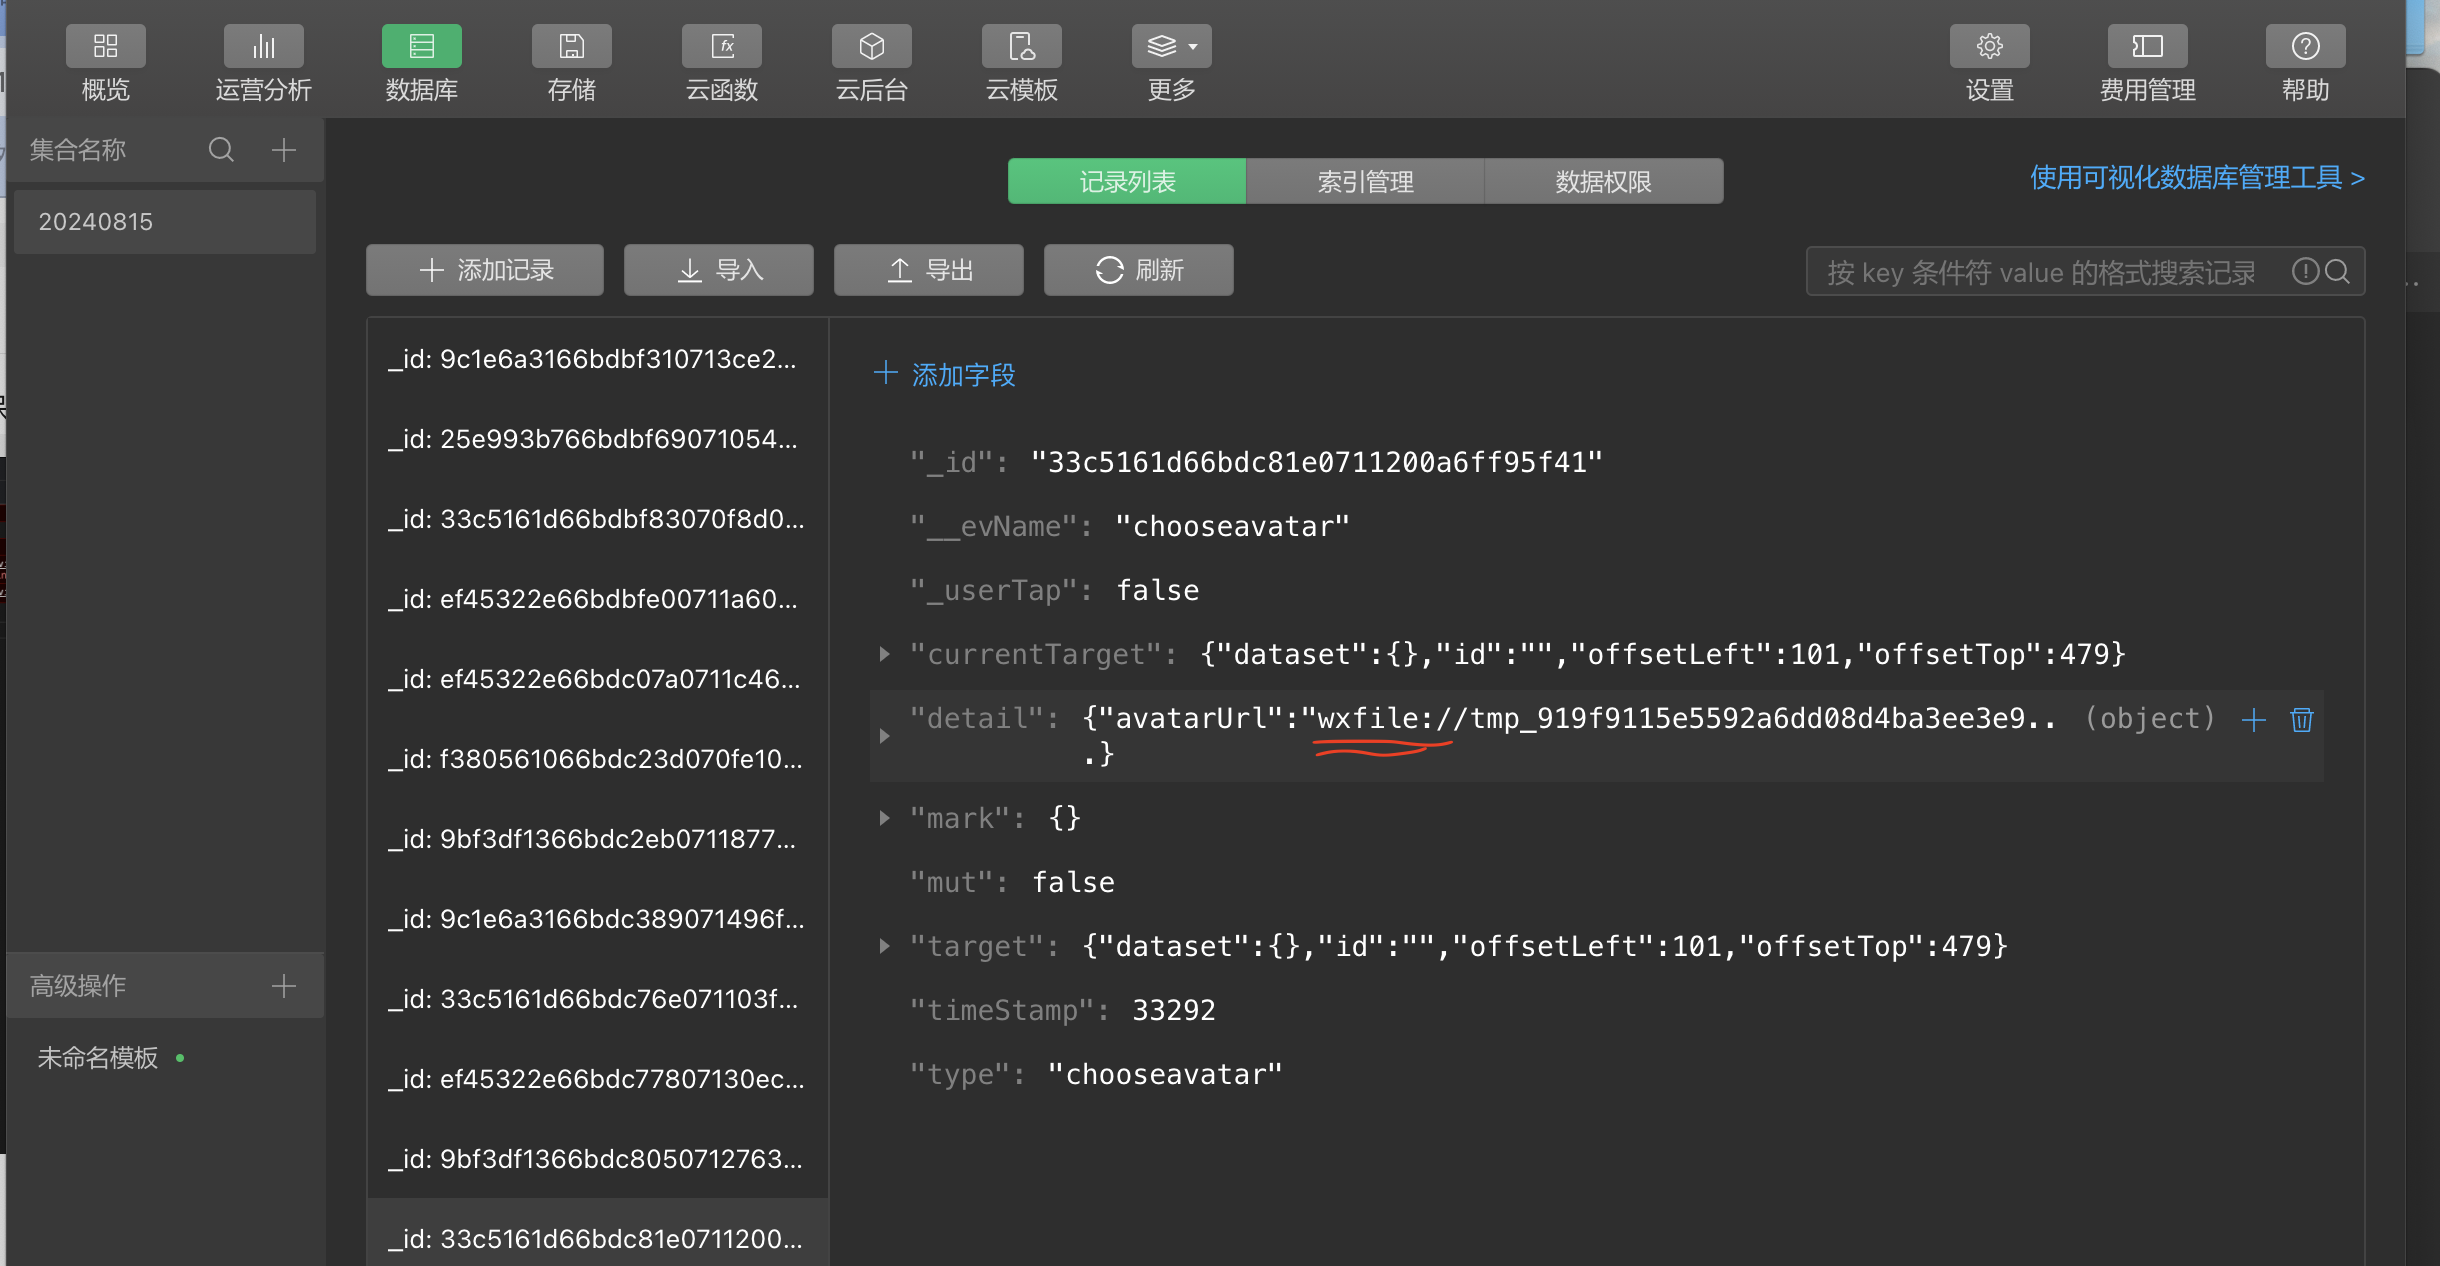Click the search icon beside 集合名称
This screenshot has height=1266, width=2440.
221,150
